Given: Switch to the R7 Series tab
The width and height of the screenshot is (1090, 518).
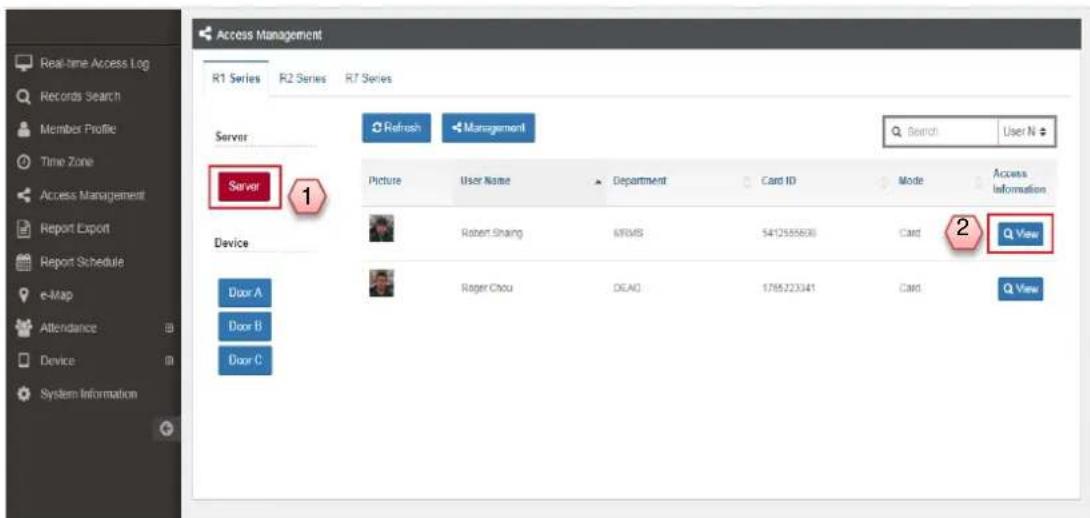Looking at the screenshot, I should coord(368,79).
